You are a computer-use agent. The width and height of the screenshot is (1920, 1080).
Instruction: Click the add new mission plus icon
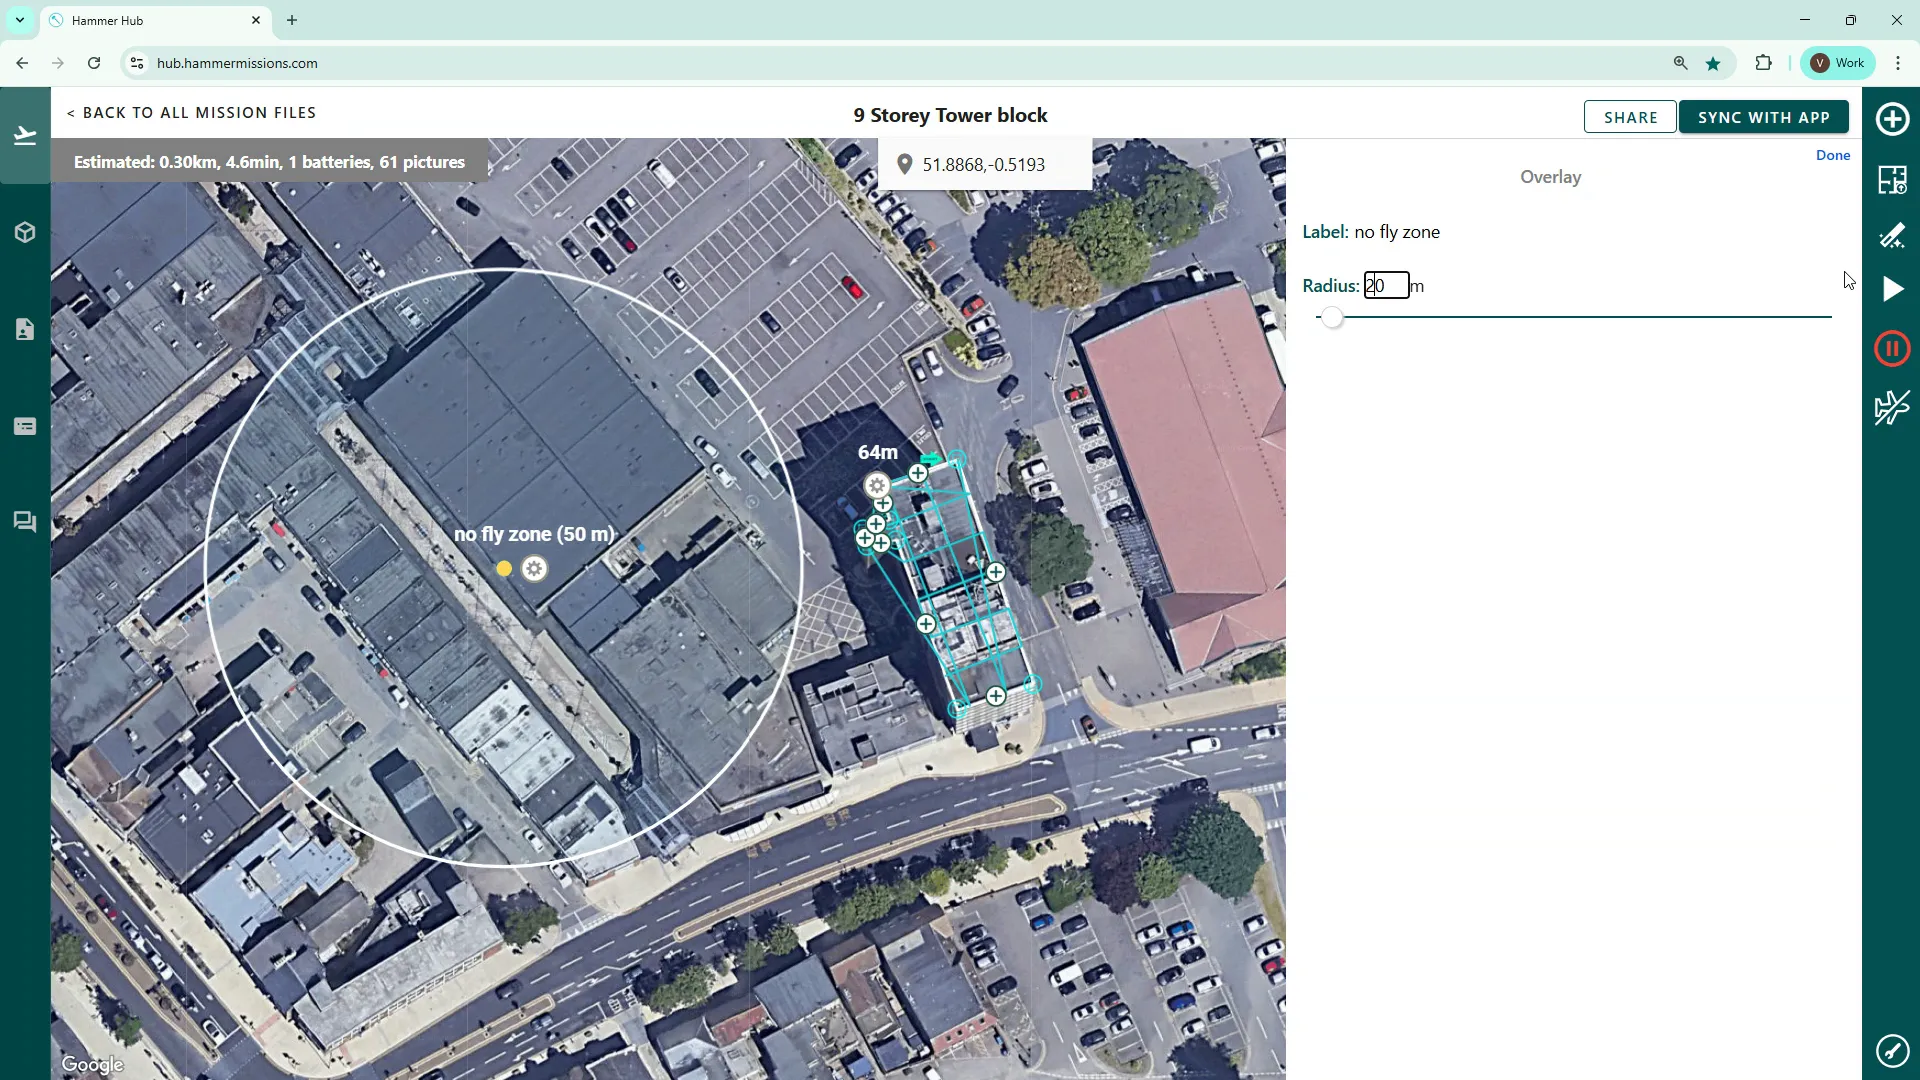coord(1892,119)
